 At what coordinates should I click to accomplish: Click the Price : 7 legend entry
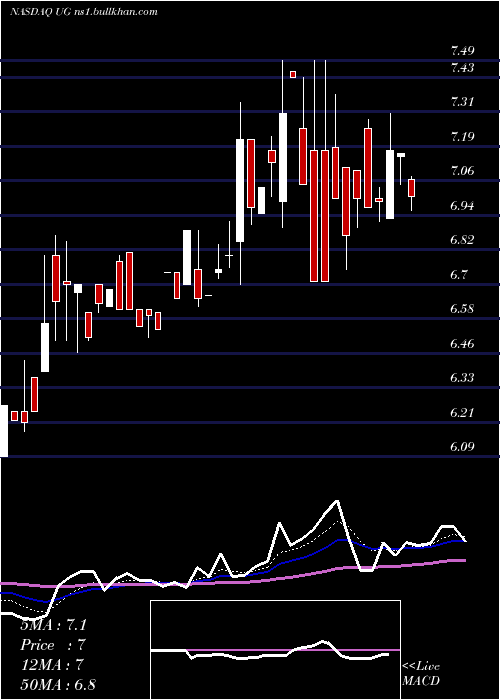53,645
